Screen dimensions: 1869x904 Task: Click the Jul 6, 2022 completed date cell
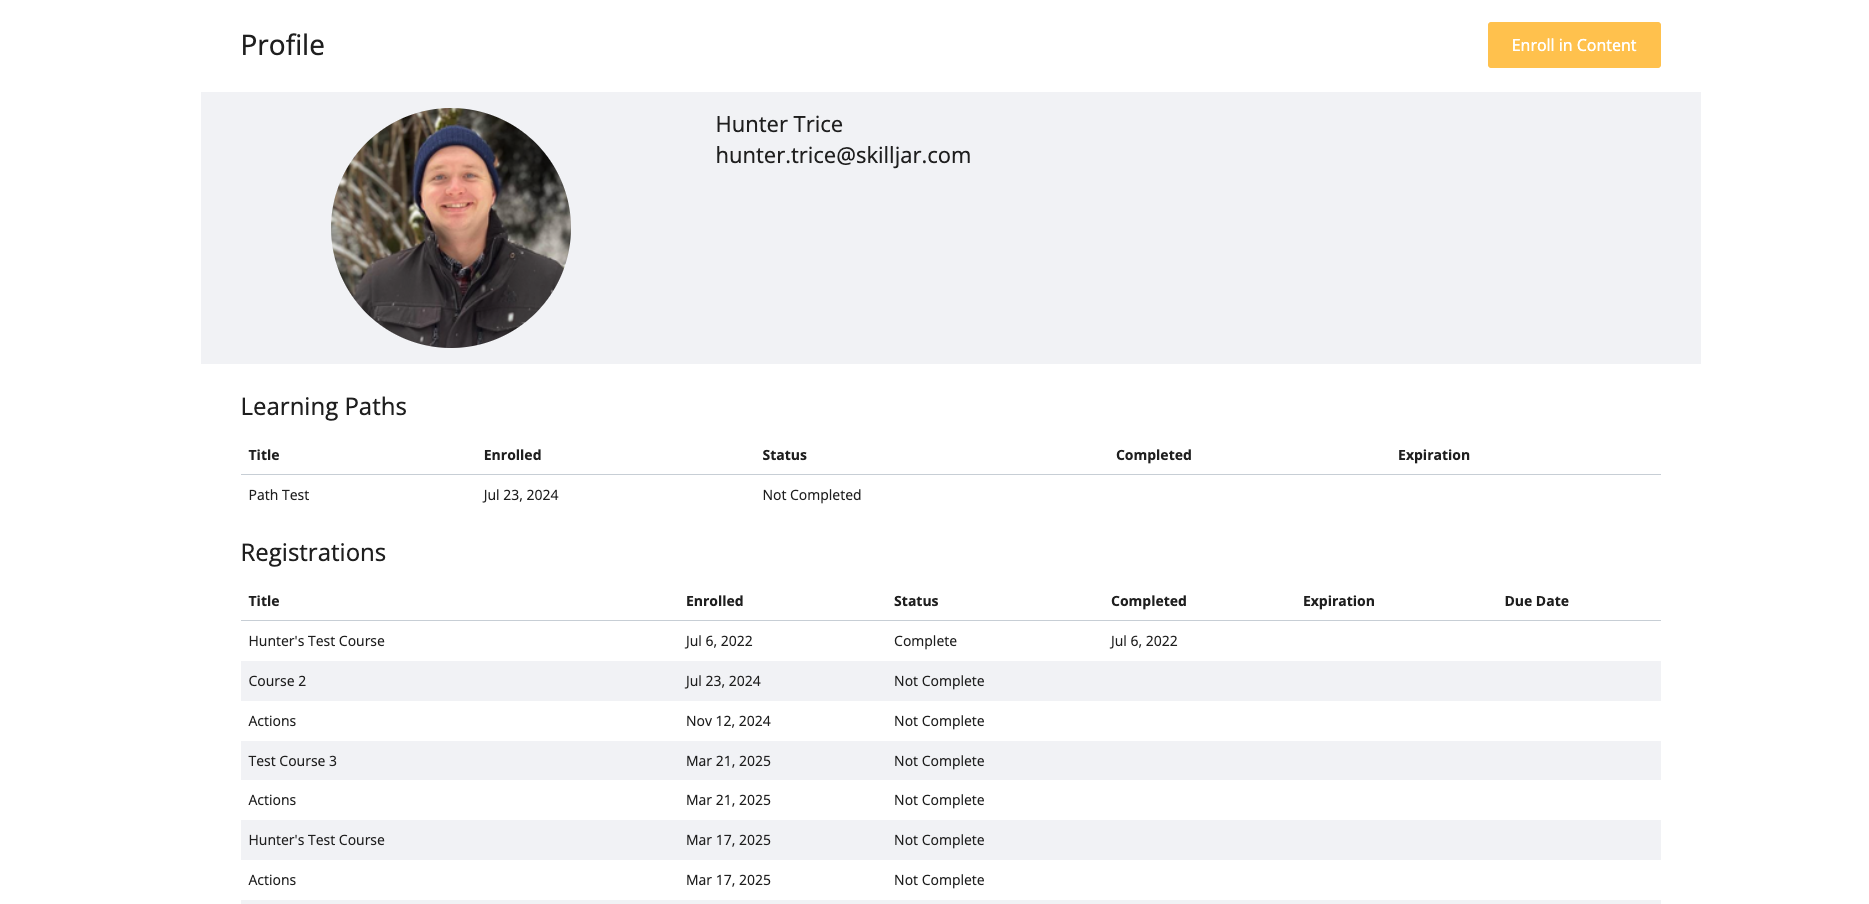(1144, 641)
